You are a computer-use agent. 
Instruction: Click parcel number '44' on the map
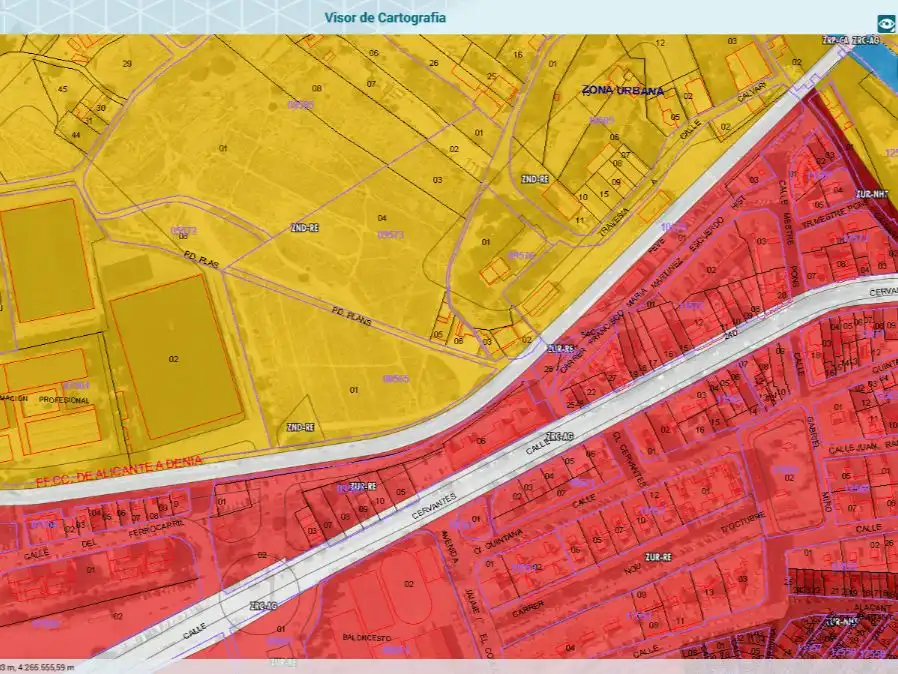coord(76,135)
